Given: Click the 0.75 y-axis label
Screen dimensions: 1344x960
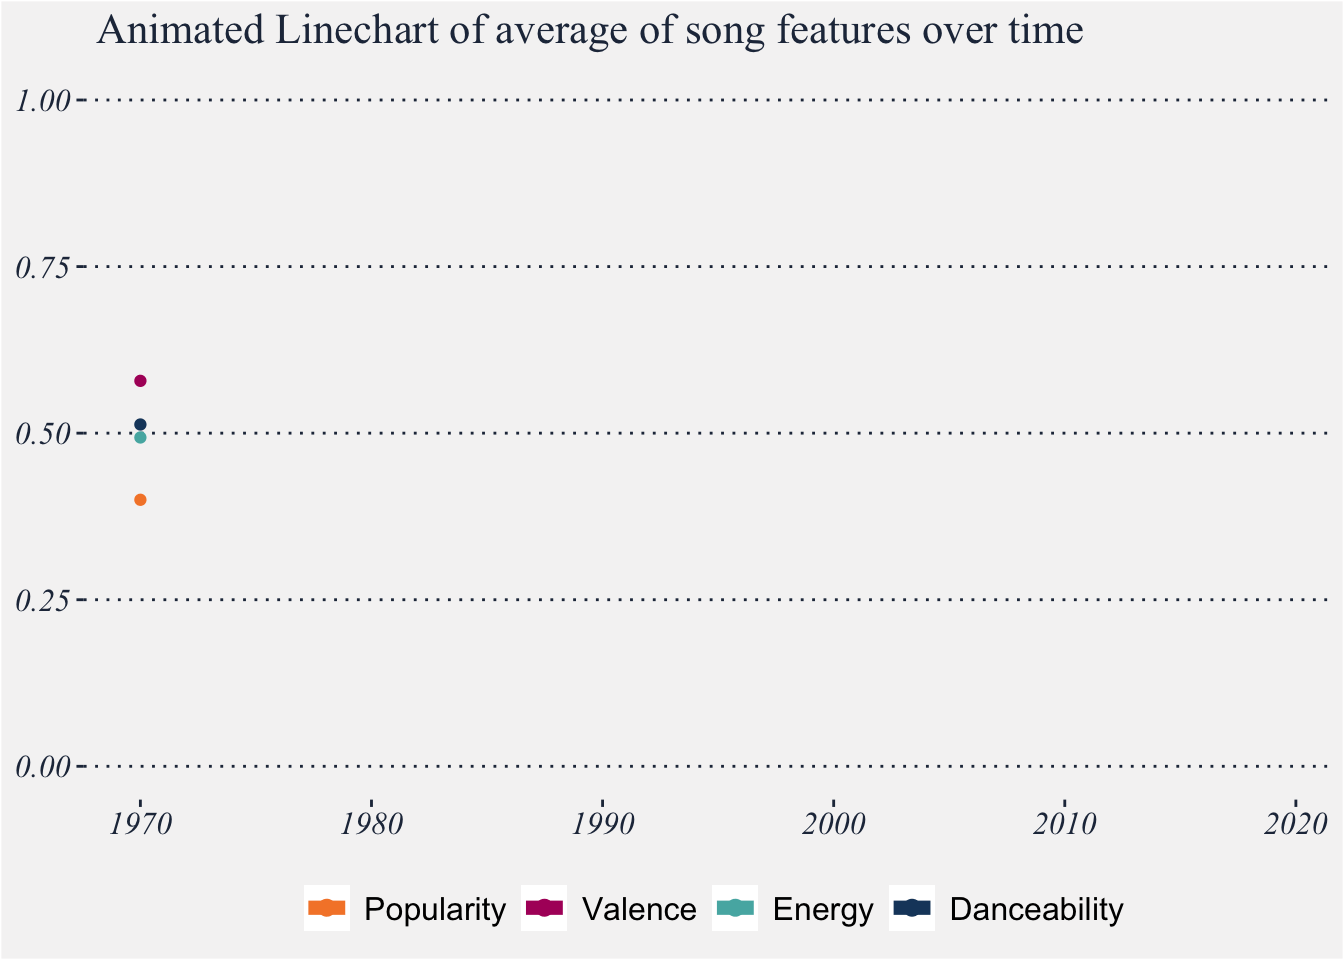Looking at the screenshot, I should click(43, 267).
